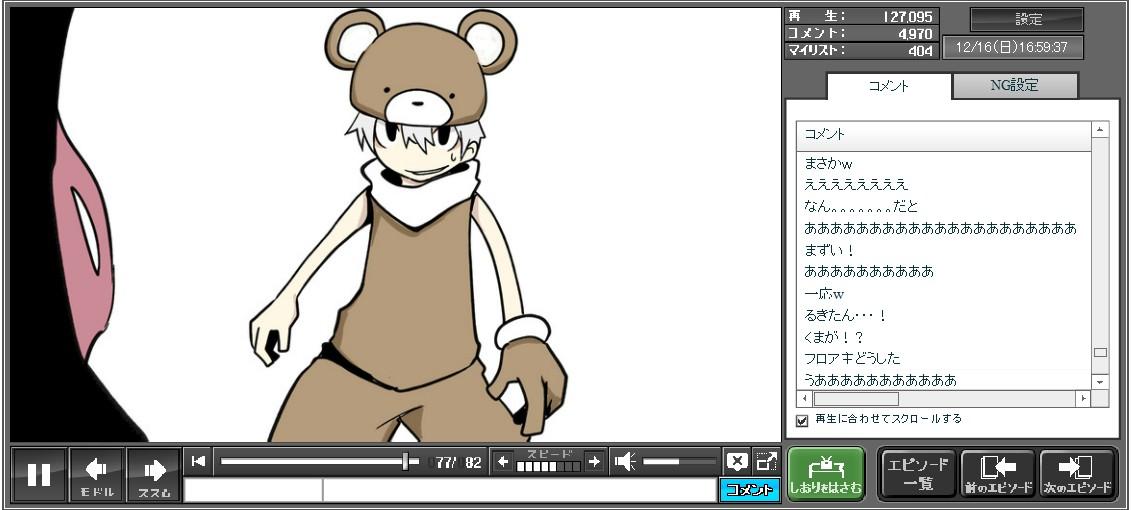
Task: Decrease playback speed with left arrow
Action: pyautogui.click(x=503, y=461)
